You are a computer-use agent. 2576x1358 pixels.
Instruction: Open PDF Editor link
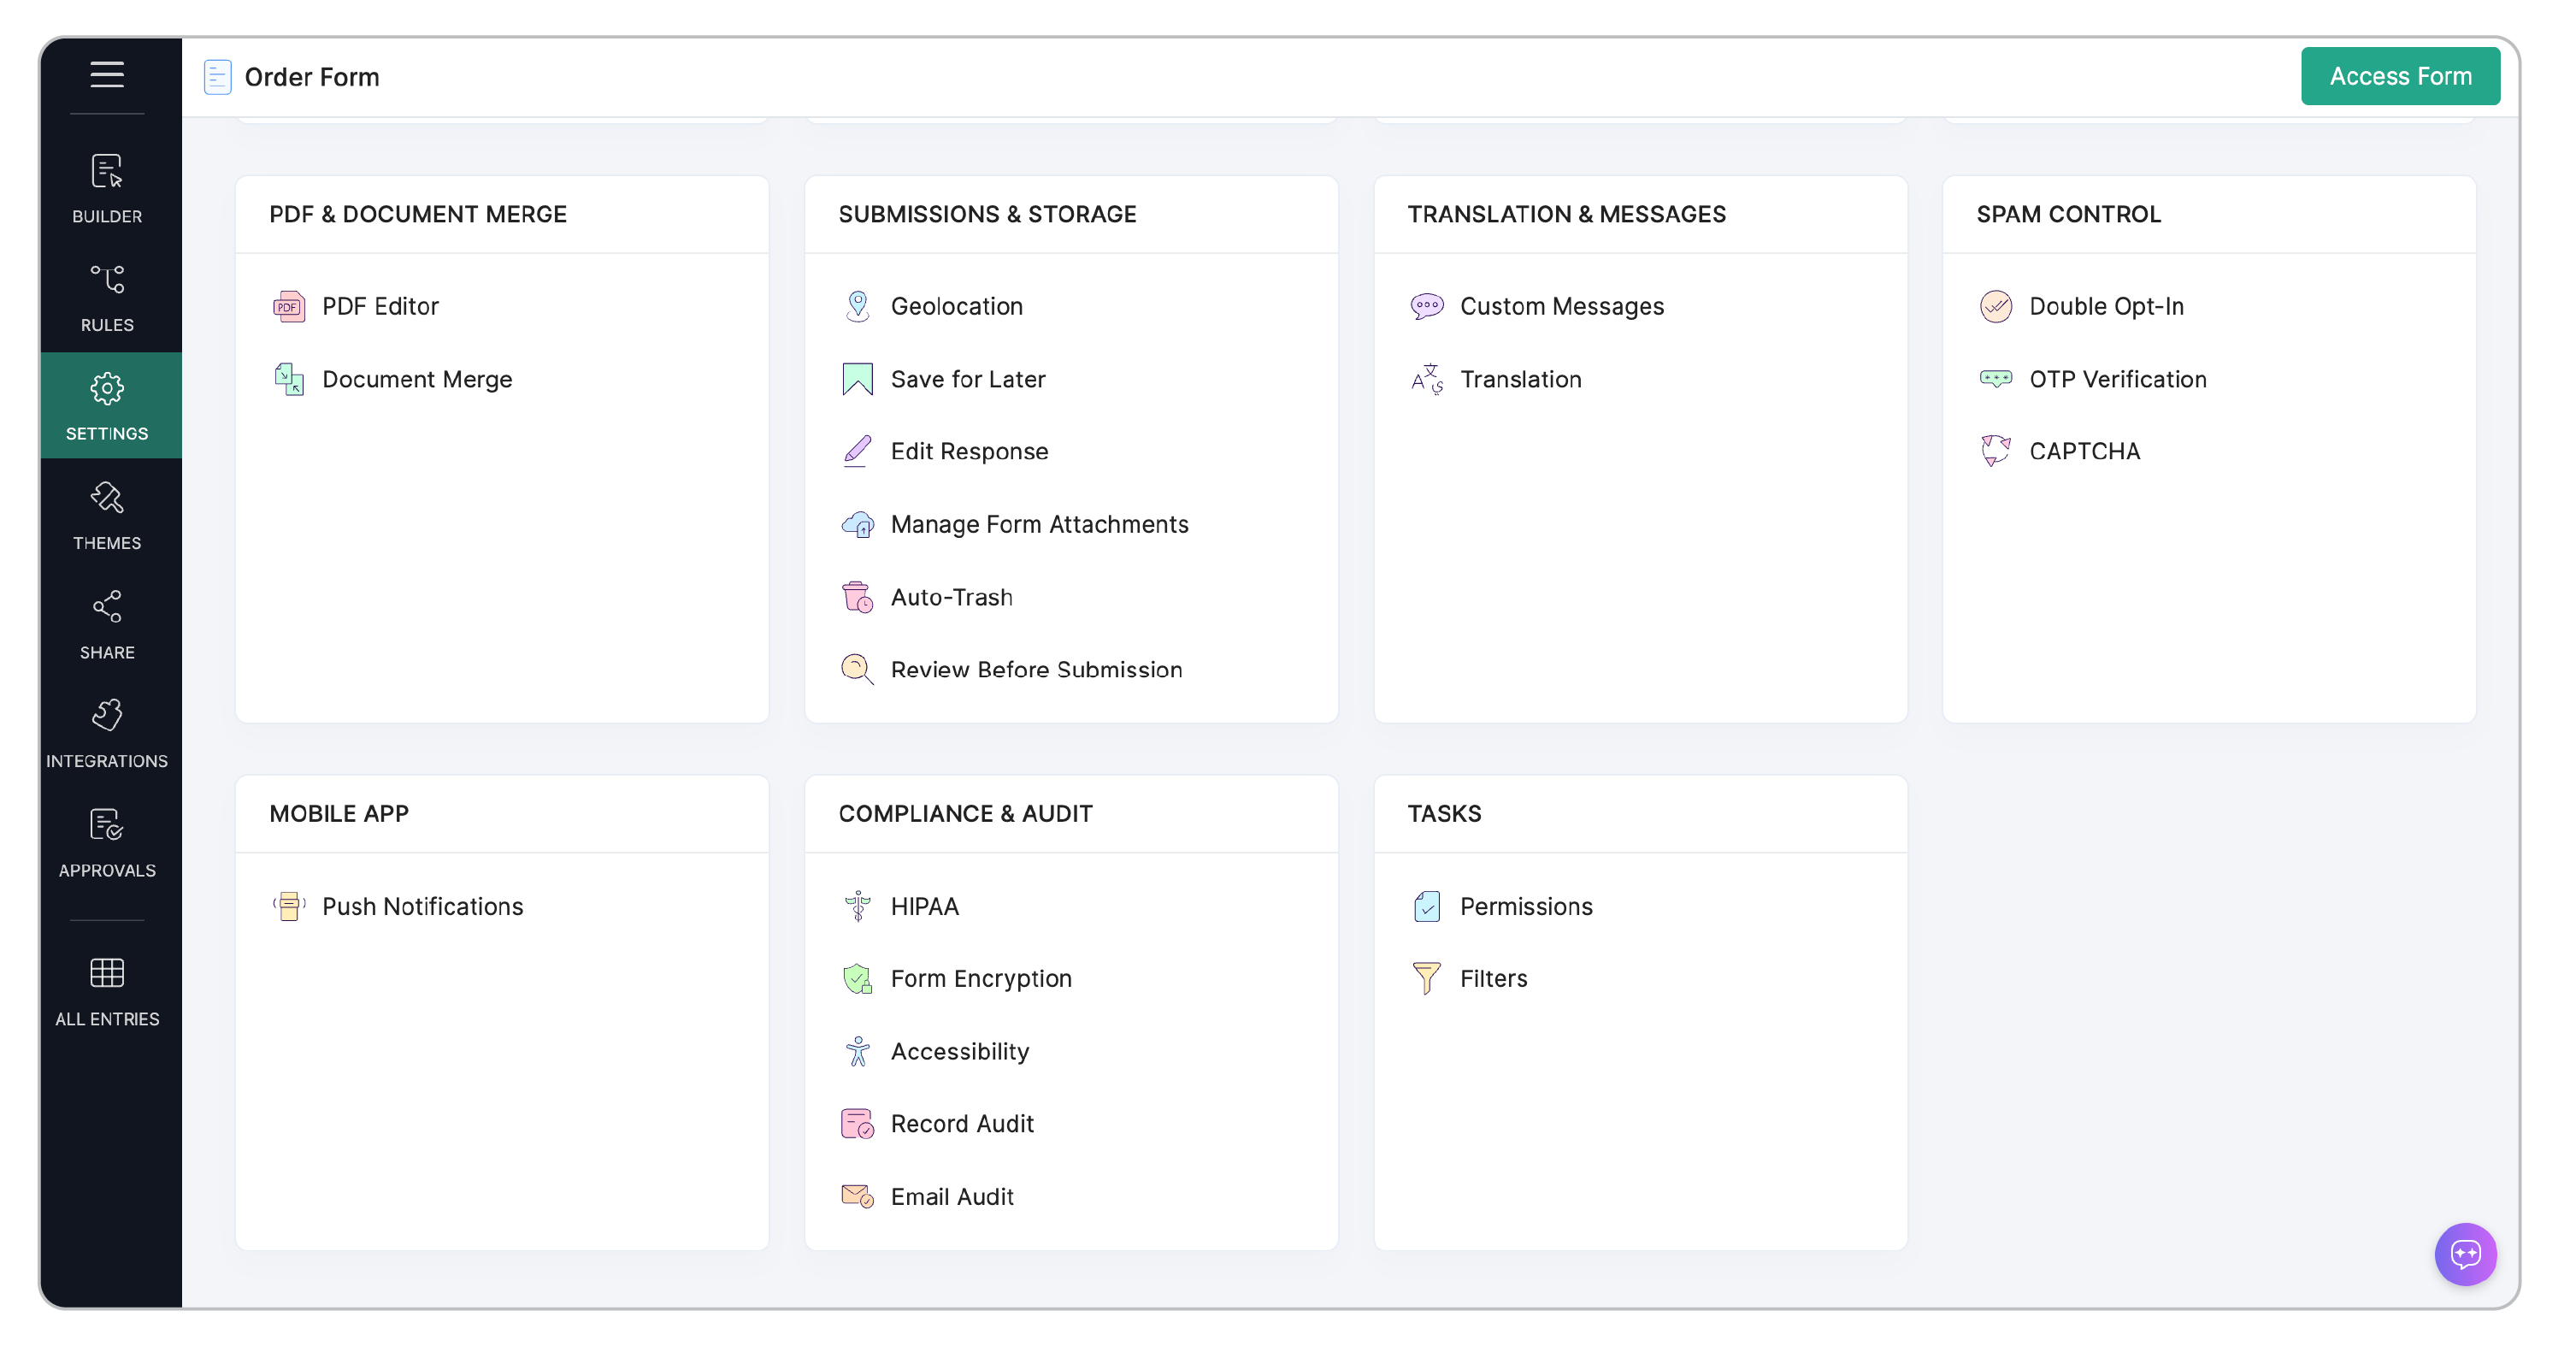(380, 306)
